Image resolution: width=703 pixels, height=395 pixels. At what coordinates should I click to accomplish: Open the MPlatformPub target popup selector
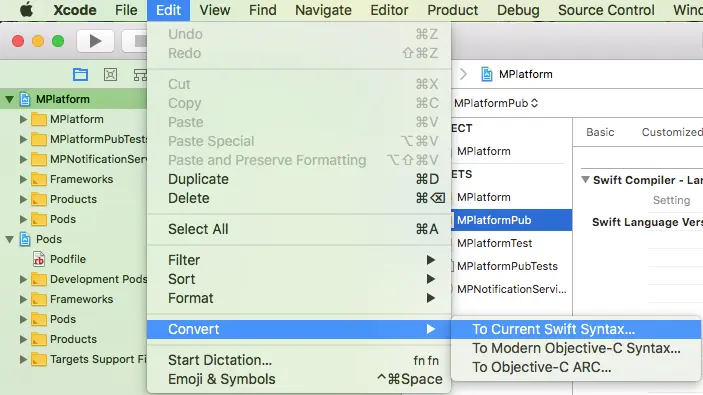[x=496, y=103]
